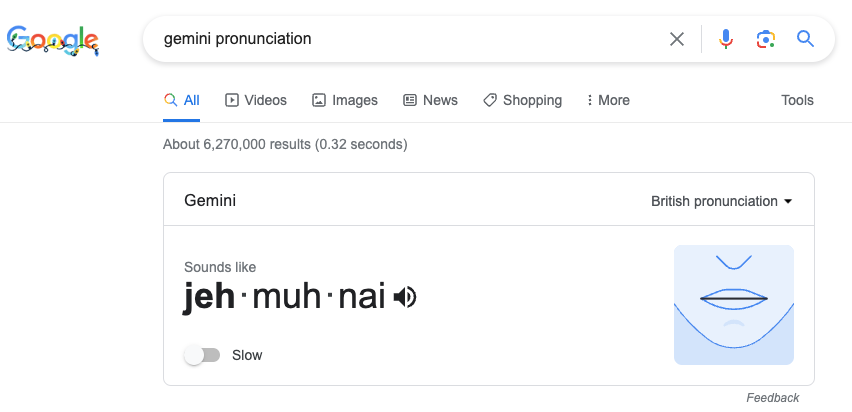Click the dropdown arrow beside British pronunciation

pyautogui.click(x=787, y=202)
